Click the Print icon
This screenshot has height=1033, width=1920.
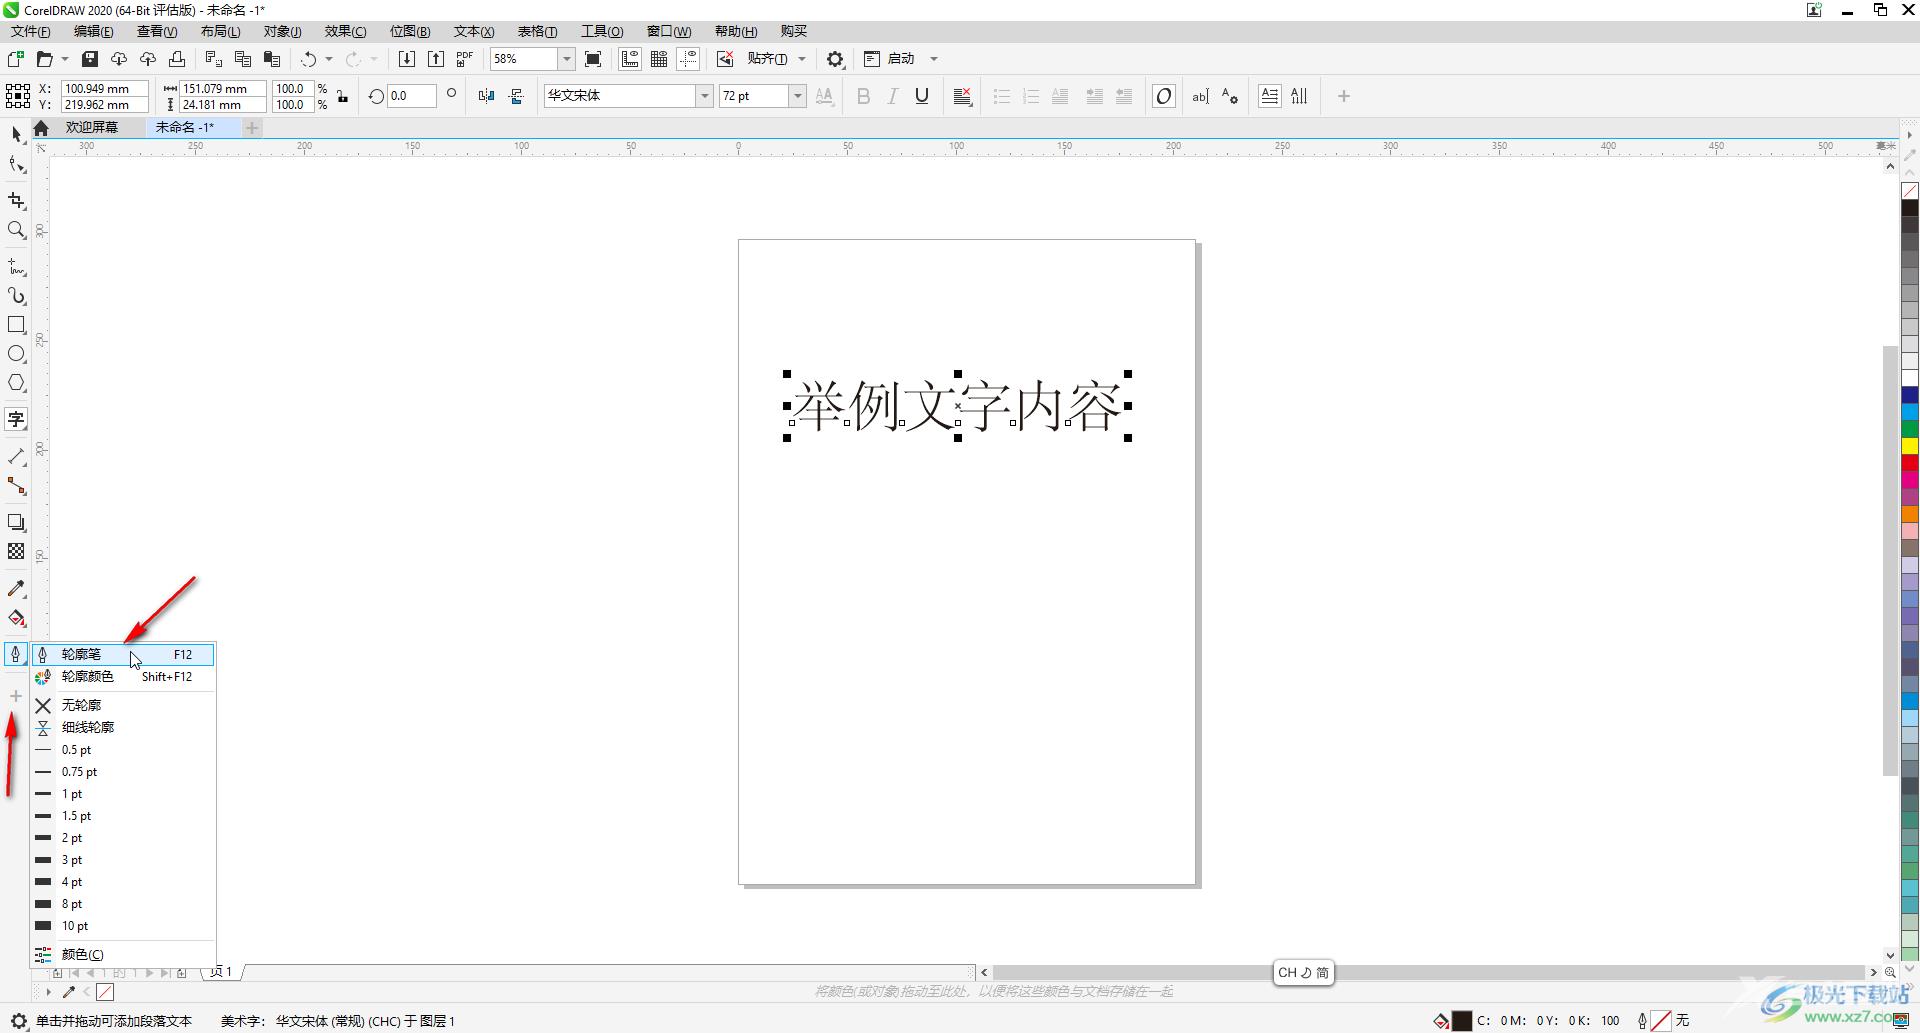(177, 59)
